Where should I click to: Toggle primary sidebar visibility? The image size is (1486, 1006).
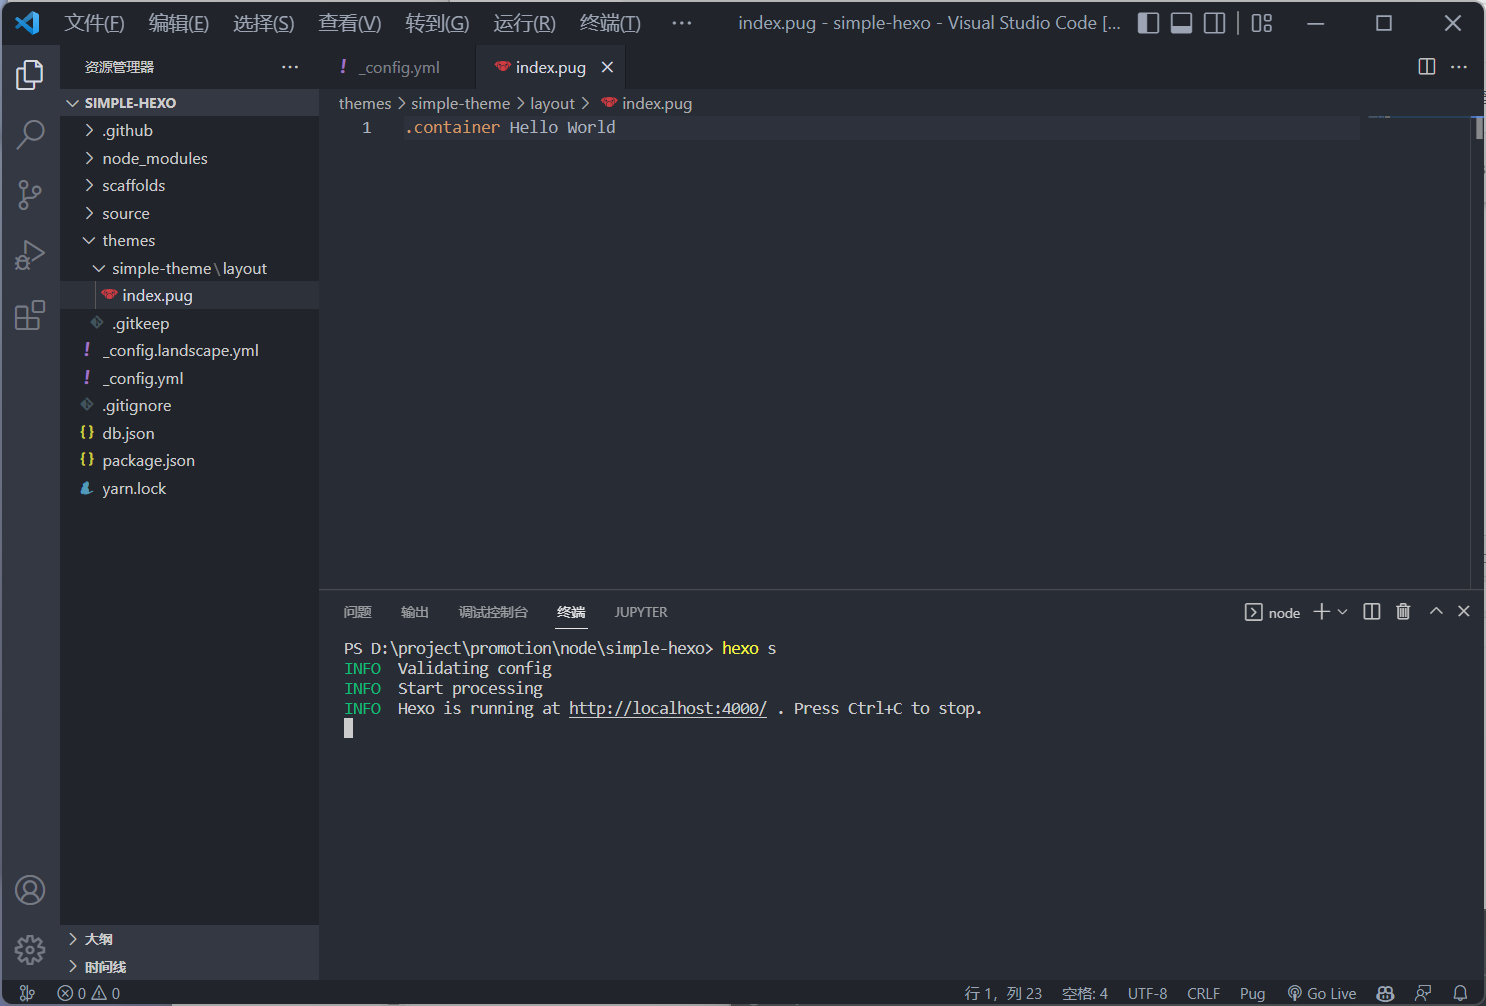(1149, 23)
